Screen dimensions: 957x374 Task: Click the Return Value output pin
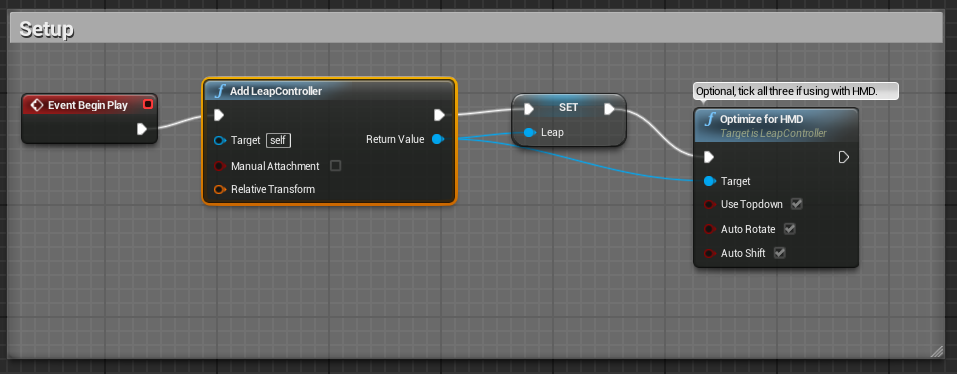tap(437, 139)
